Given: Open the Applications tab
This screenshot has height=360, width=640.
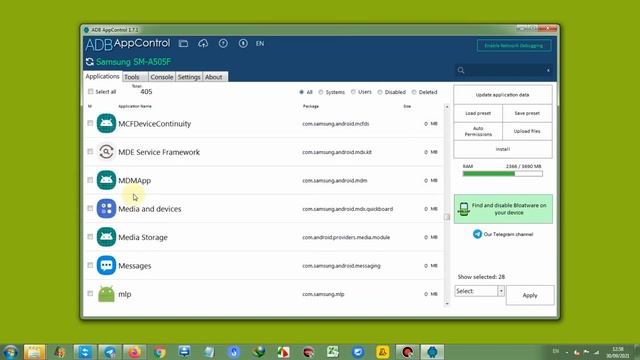Looking at the screenshot, I should [x=102, y=76].
